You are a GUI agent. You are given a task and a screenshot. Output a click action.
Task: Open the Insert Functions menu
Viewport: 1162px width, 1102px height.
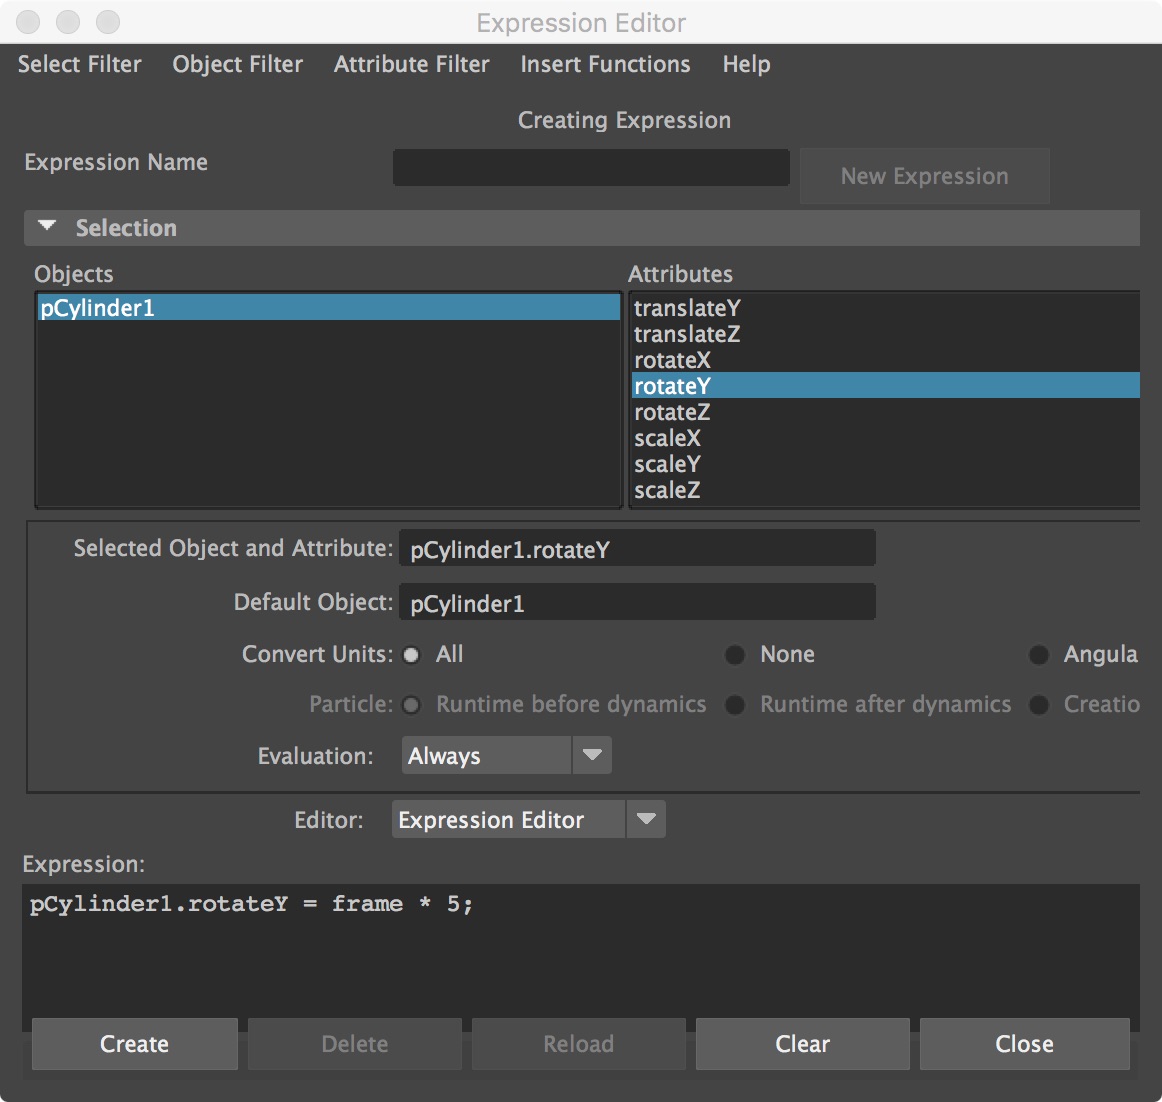[x=605, y=64]
